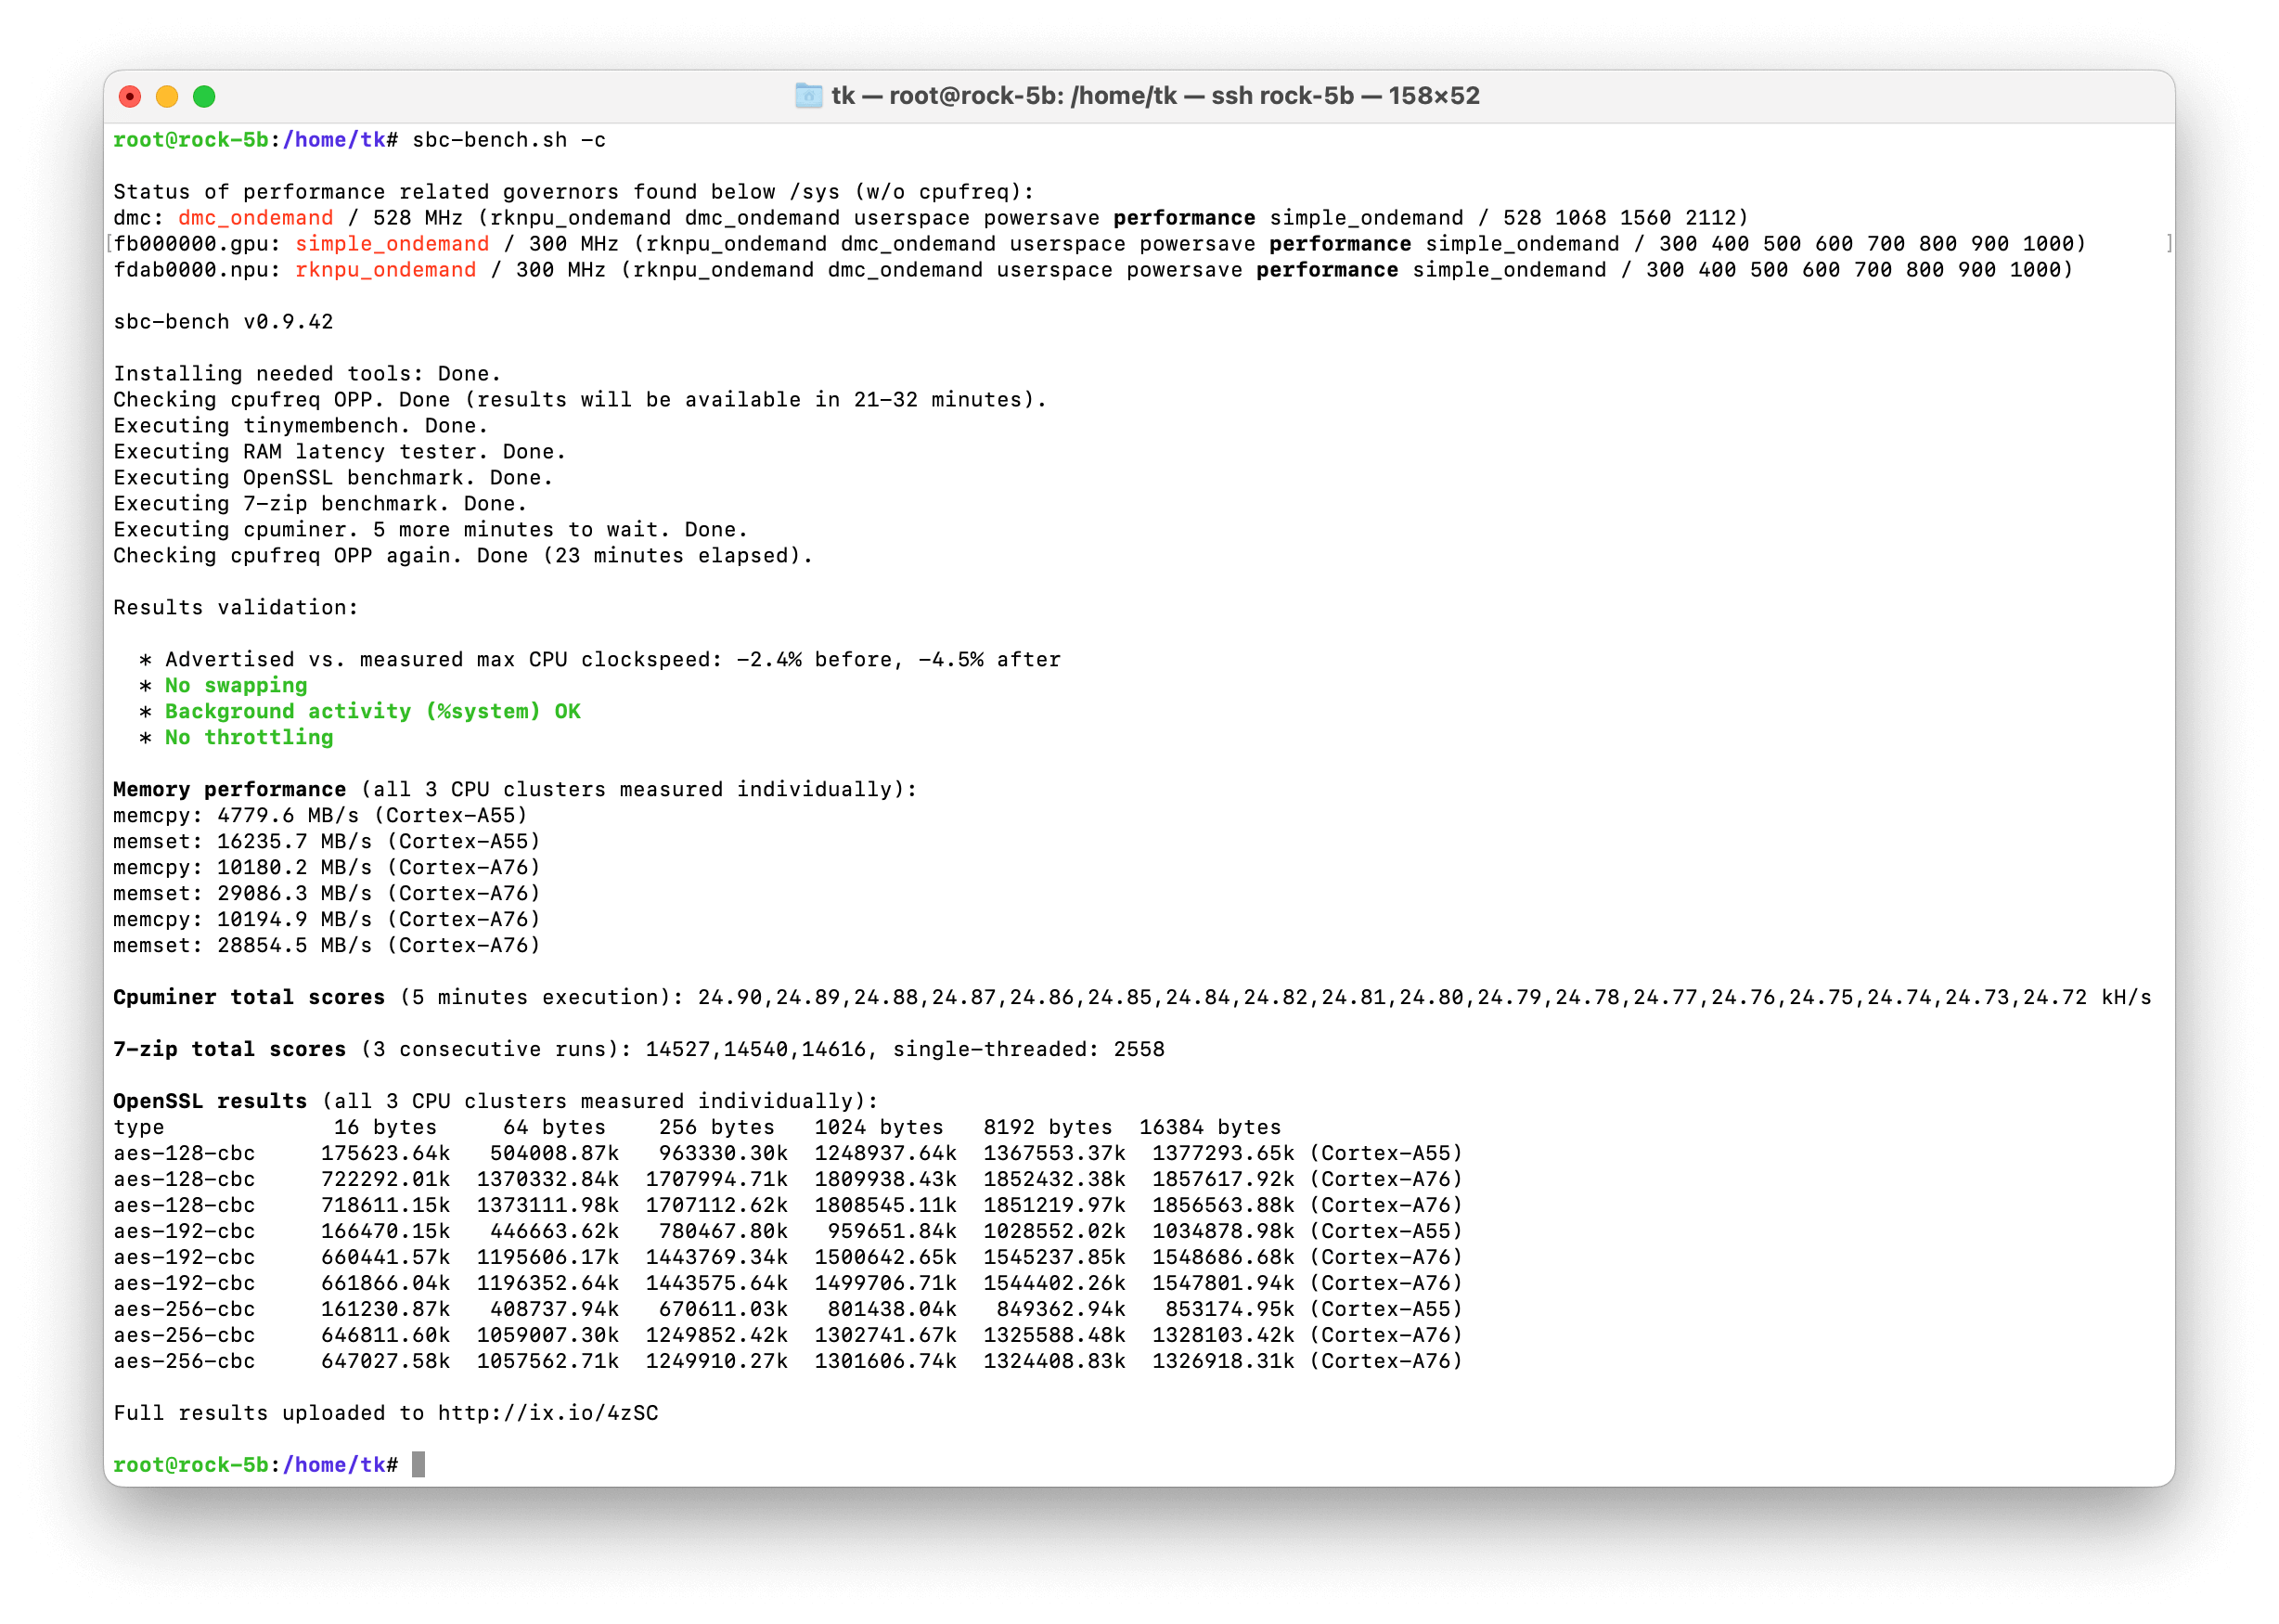The height and width of the screenshot is (1624, 2279).
Task: Click red 'rknpu_ondemand' npu governor text
Action: pos(385,270)
